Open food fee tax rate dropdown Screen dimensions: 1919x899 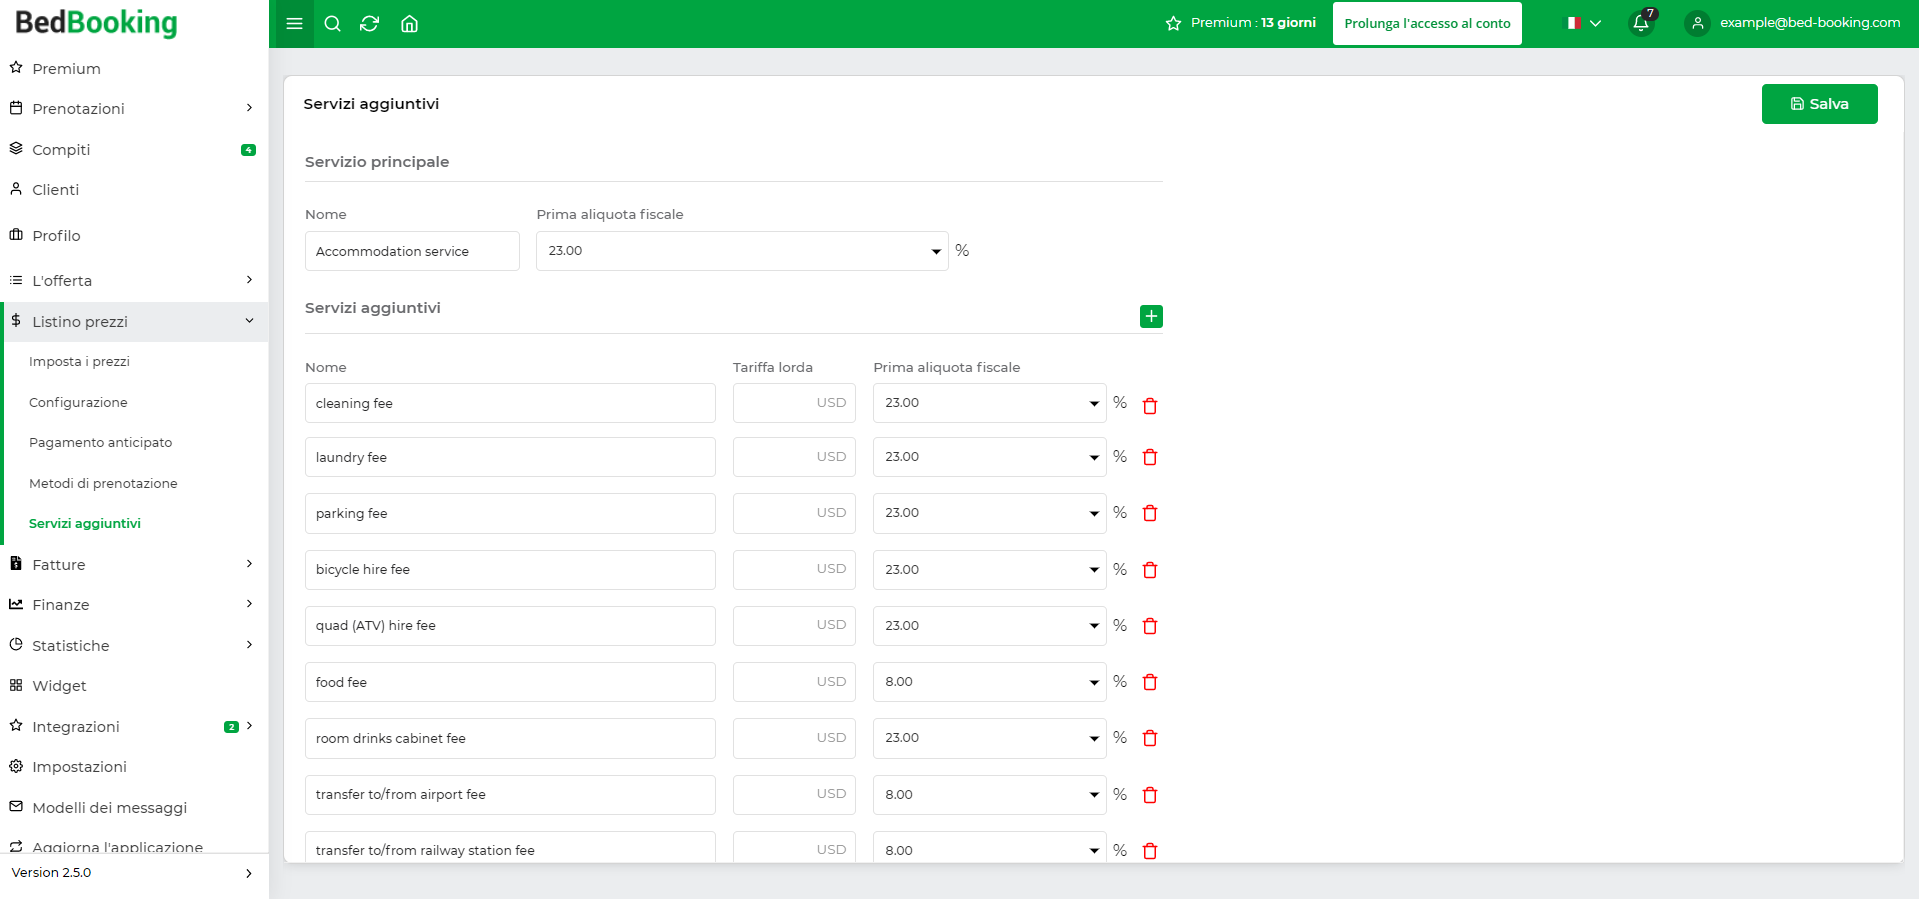[x=989, y=682]
